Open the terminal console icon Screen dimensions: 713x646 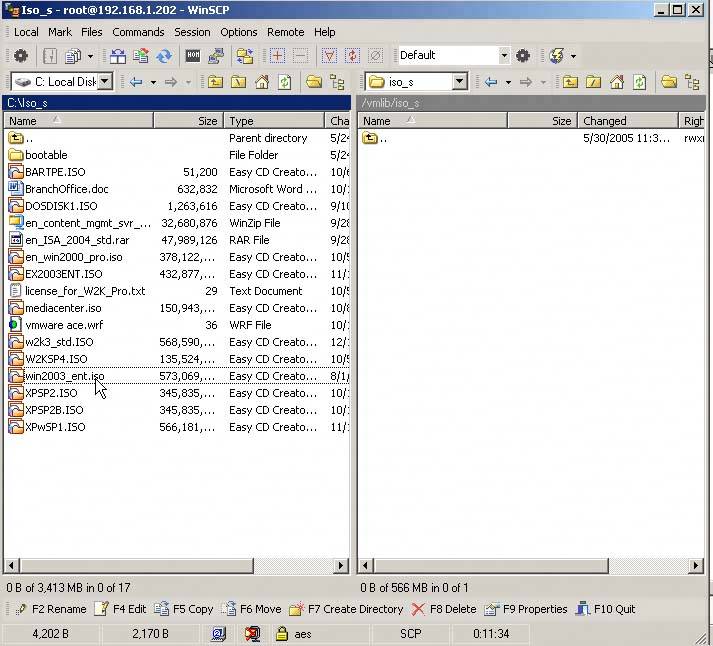193,56
